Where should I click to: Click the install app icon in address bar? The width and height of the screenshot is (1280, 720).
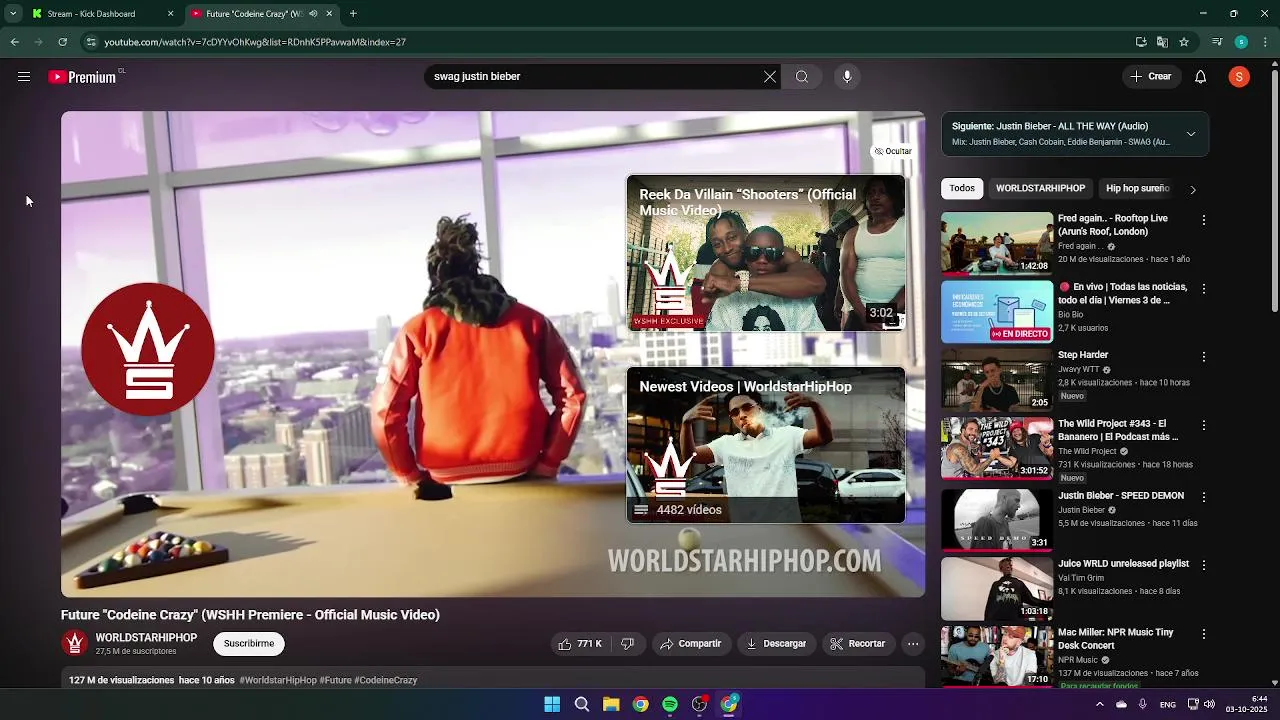coord(1141,42)
